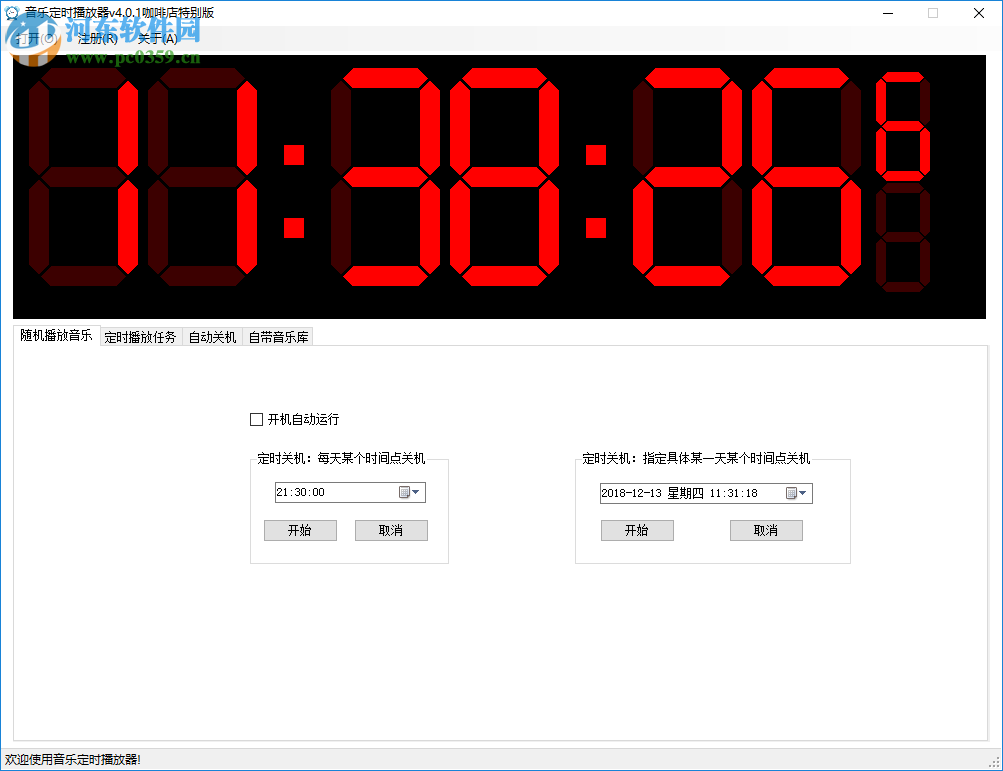
Task: Click 开始 to start the daily shutdown timer
Action: point(300,530)
